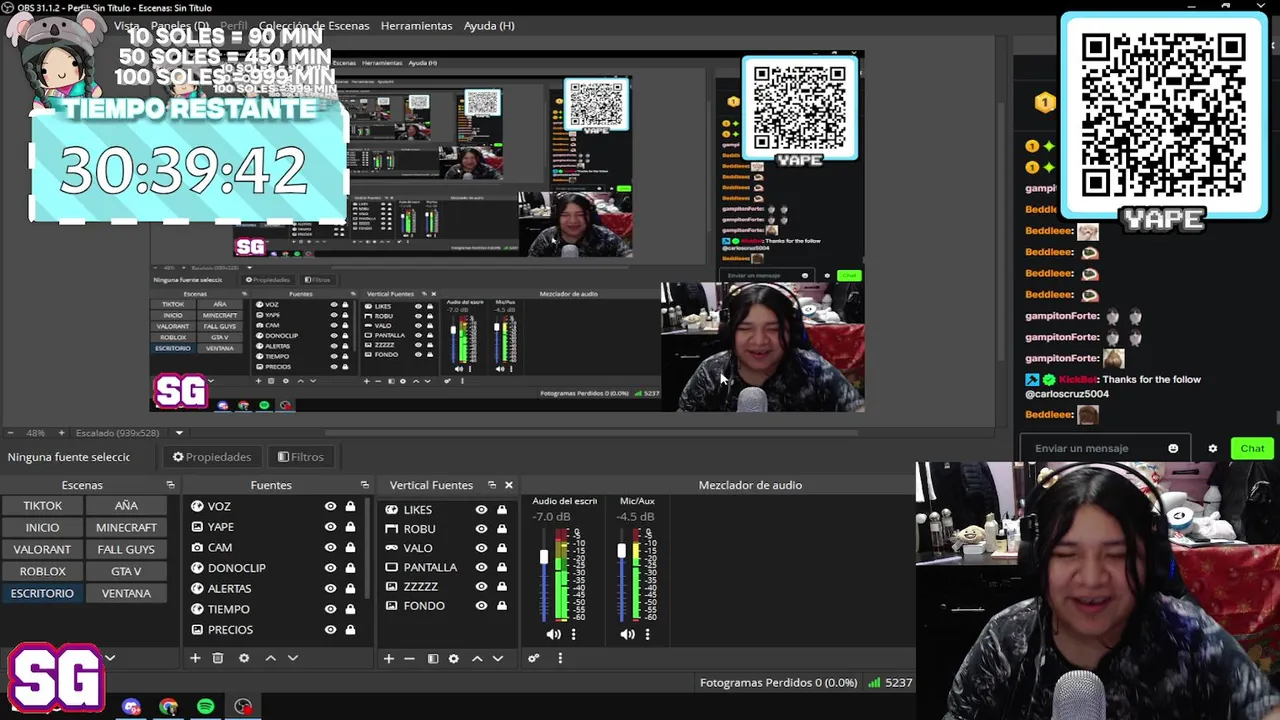Open audio mixer three-dot menu

tap(560, 658)
